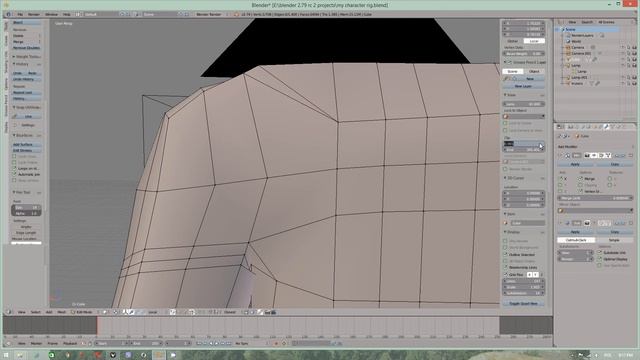
Task: Toggle selectability cursor icon for Camera.001 row
Action: tap(629, 53)
